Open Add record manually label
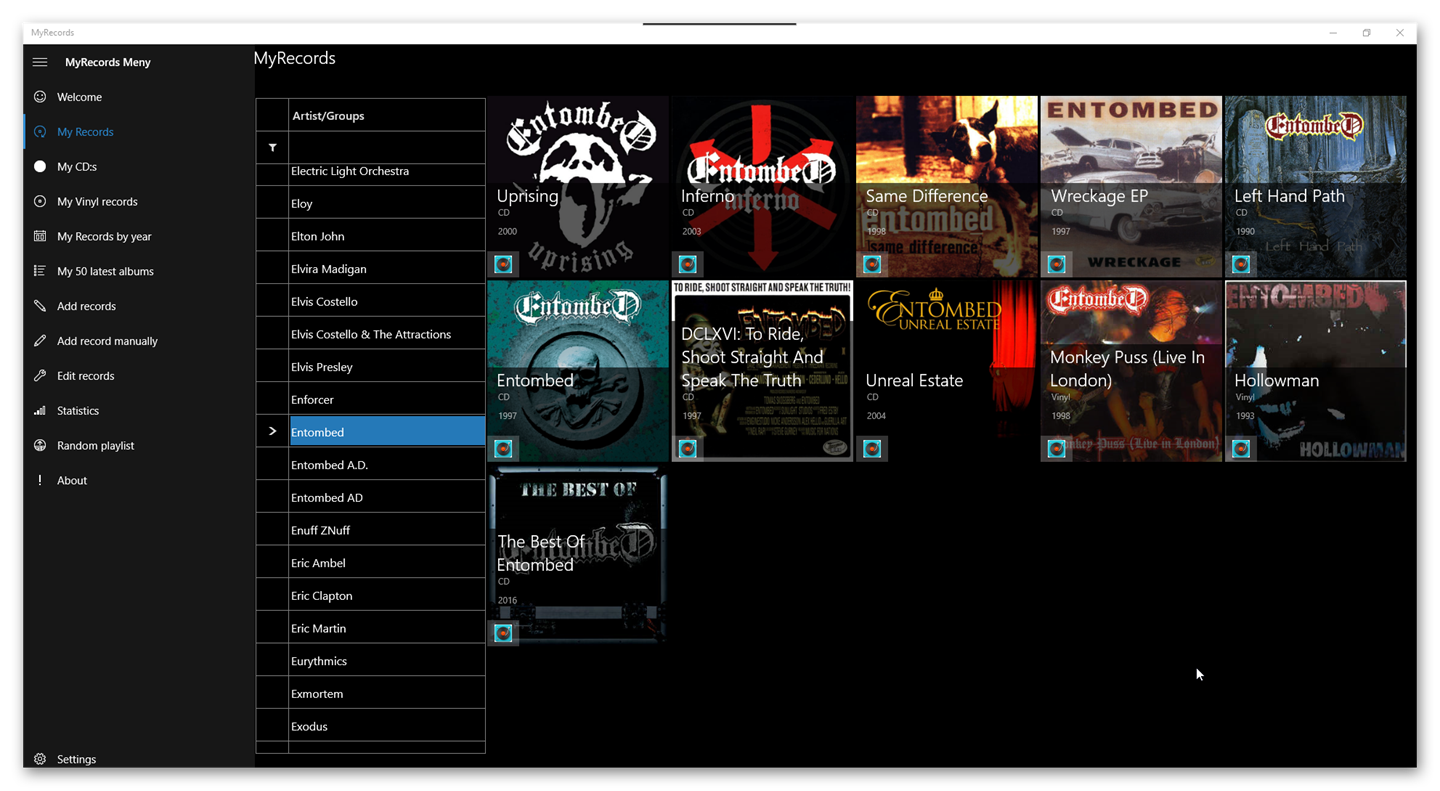This screenshot has height=791, width=1440. [107, 341]
